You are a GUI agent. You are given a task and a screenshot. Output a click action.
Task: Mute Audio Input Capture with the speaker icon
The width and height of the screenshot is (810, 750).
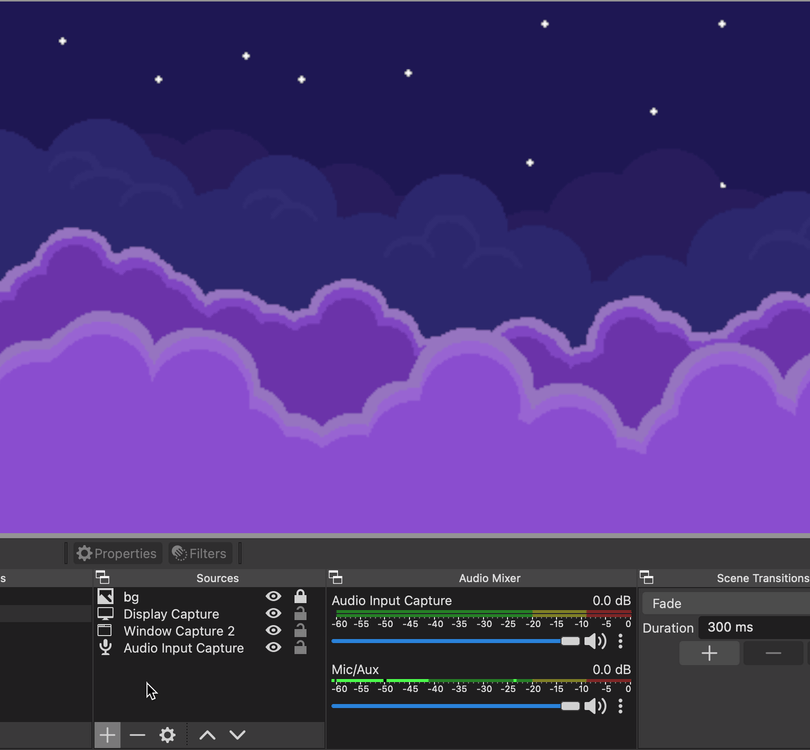click(x=595, y=641)
